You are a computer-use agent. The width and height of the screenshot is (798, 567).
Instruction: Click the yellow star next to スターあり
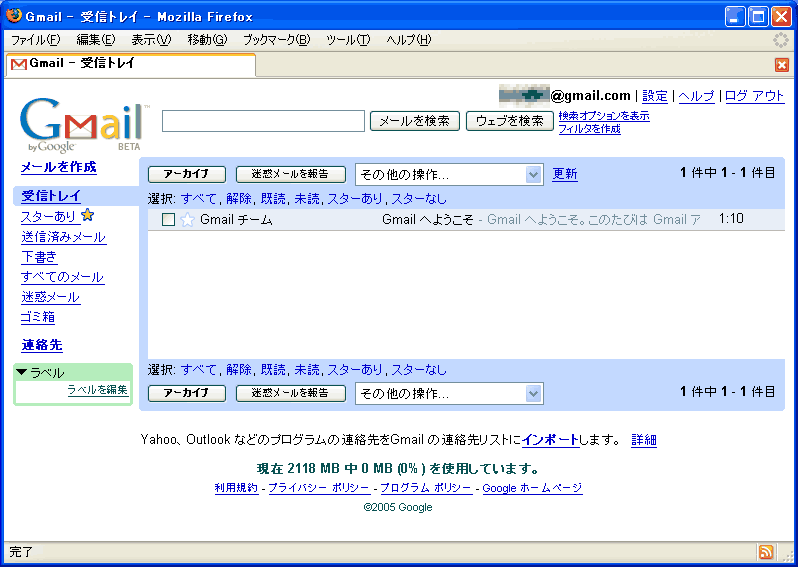pos(88,215)
